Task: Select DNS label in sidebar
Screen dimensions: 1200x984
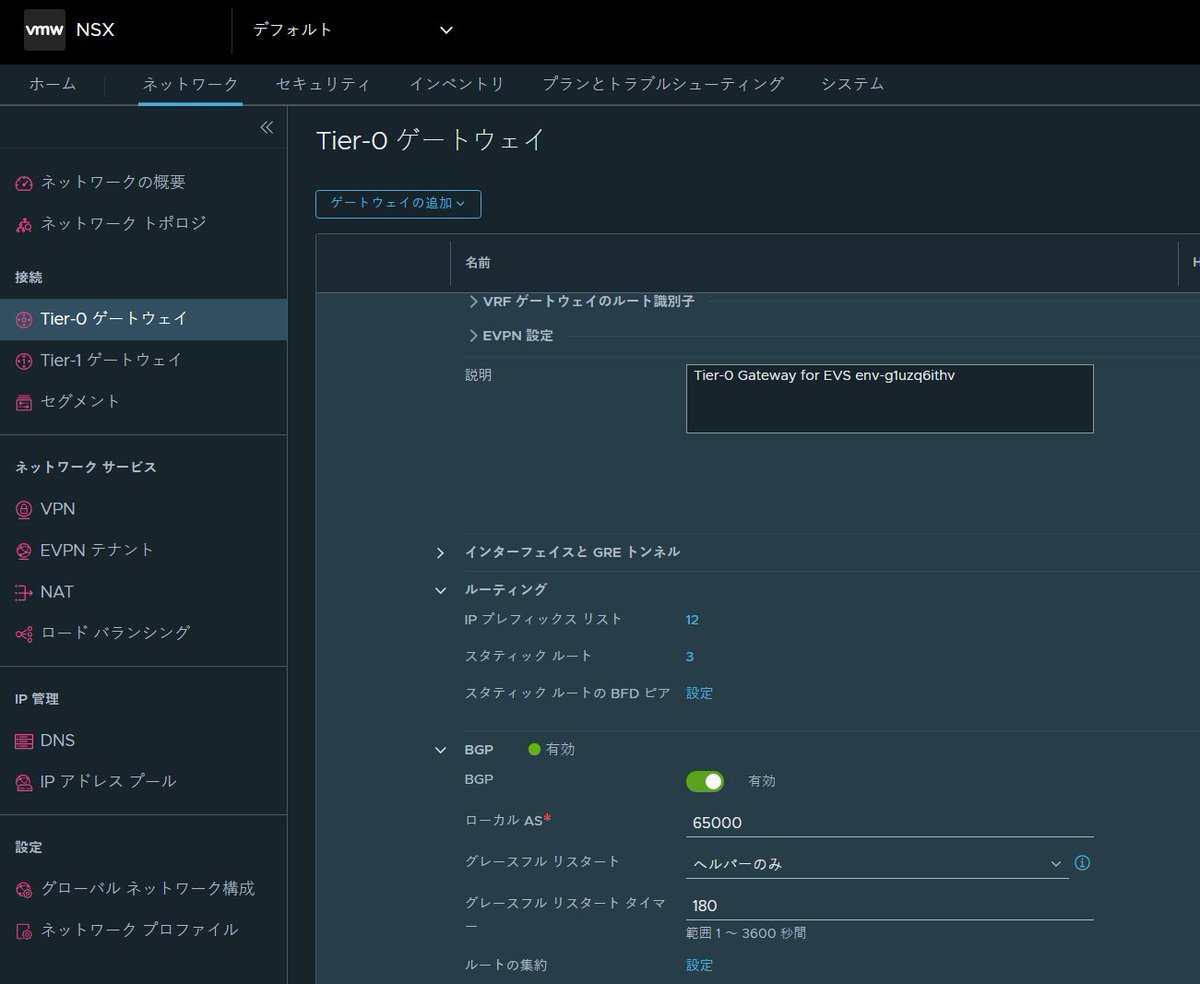Action: pos(58,741)
